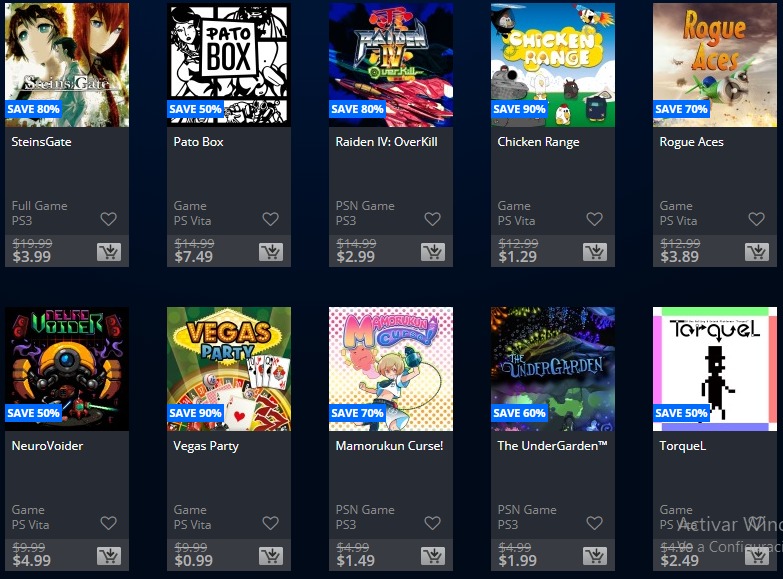Add Mamorukun Curse! to cart
783x579 pixels.
click(433, 556)
